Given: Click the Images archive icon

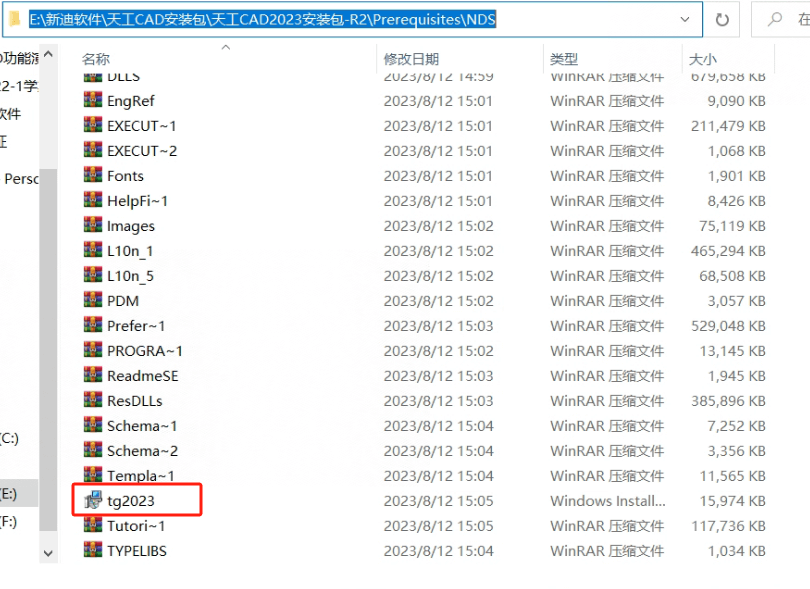Looking at the screenshot, I should [93, 225].
